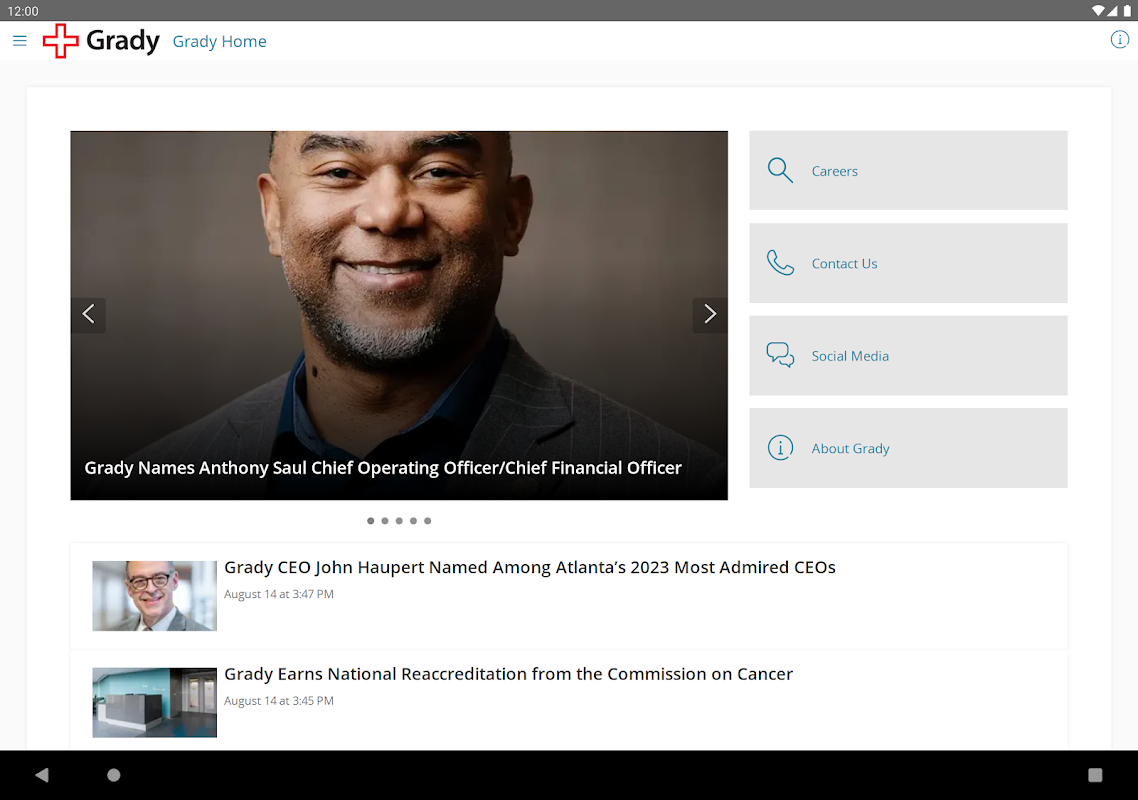Click the About Grady info icon

(x=780, y=448)
